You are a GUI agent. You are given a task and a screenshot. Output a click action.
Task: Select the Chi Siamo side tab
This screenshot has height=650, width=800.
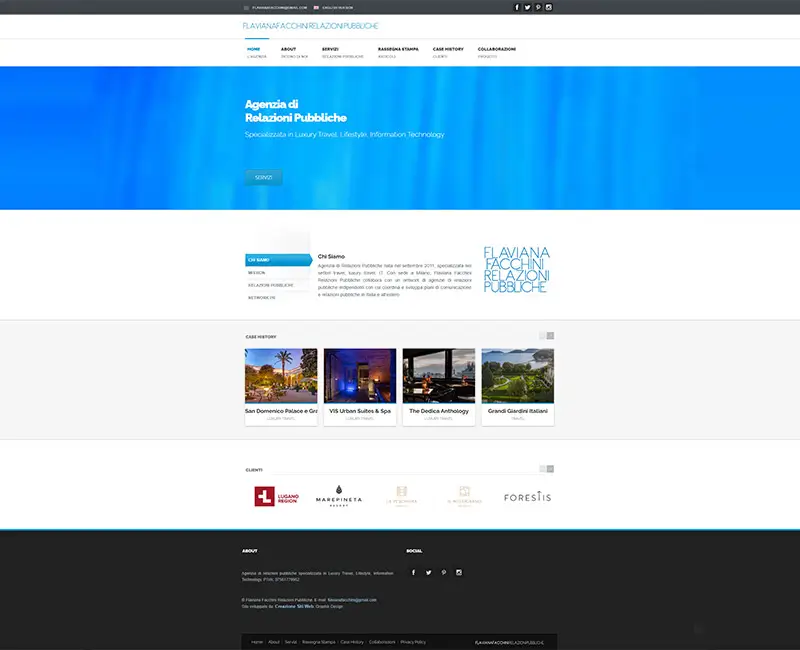click(x=279, y=260)
